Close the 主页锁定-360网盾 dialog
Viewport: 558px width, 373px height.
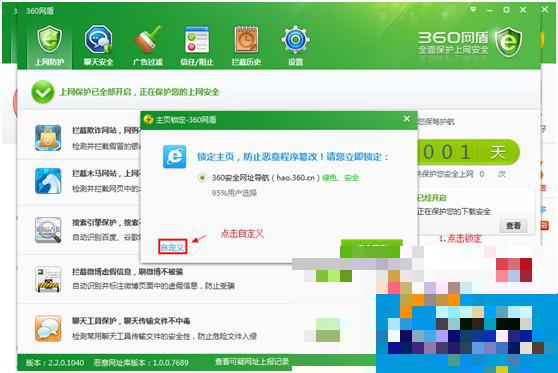tap(407, 119)
